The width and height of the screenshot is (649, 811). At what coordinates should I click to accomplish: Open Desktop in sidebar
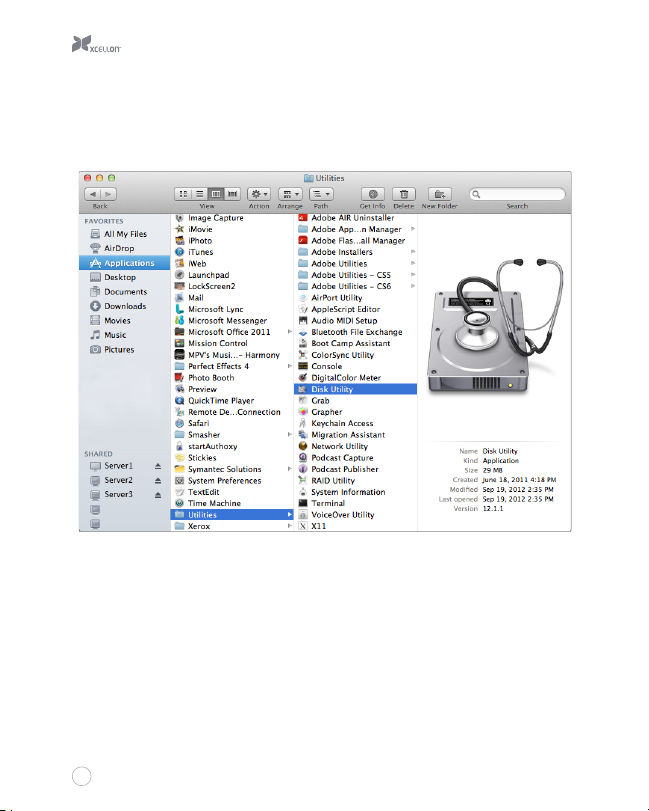coord(125,278)
